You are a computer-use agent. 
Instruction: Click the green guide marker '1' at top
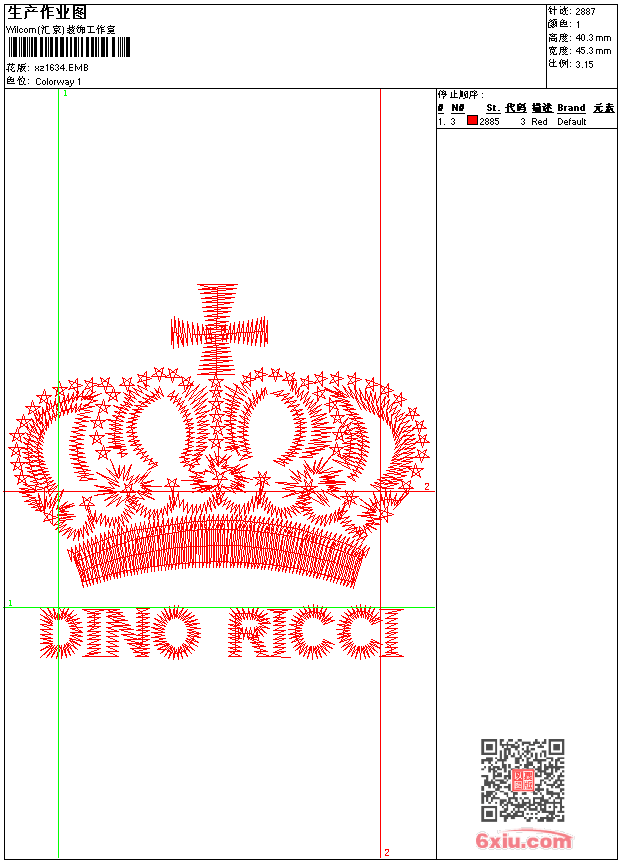click(65, 94)
